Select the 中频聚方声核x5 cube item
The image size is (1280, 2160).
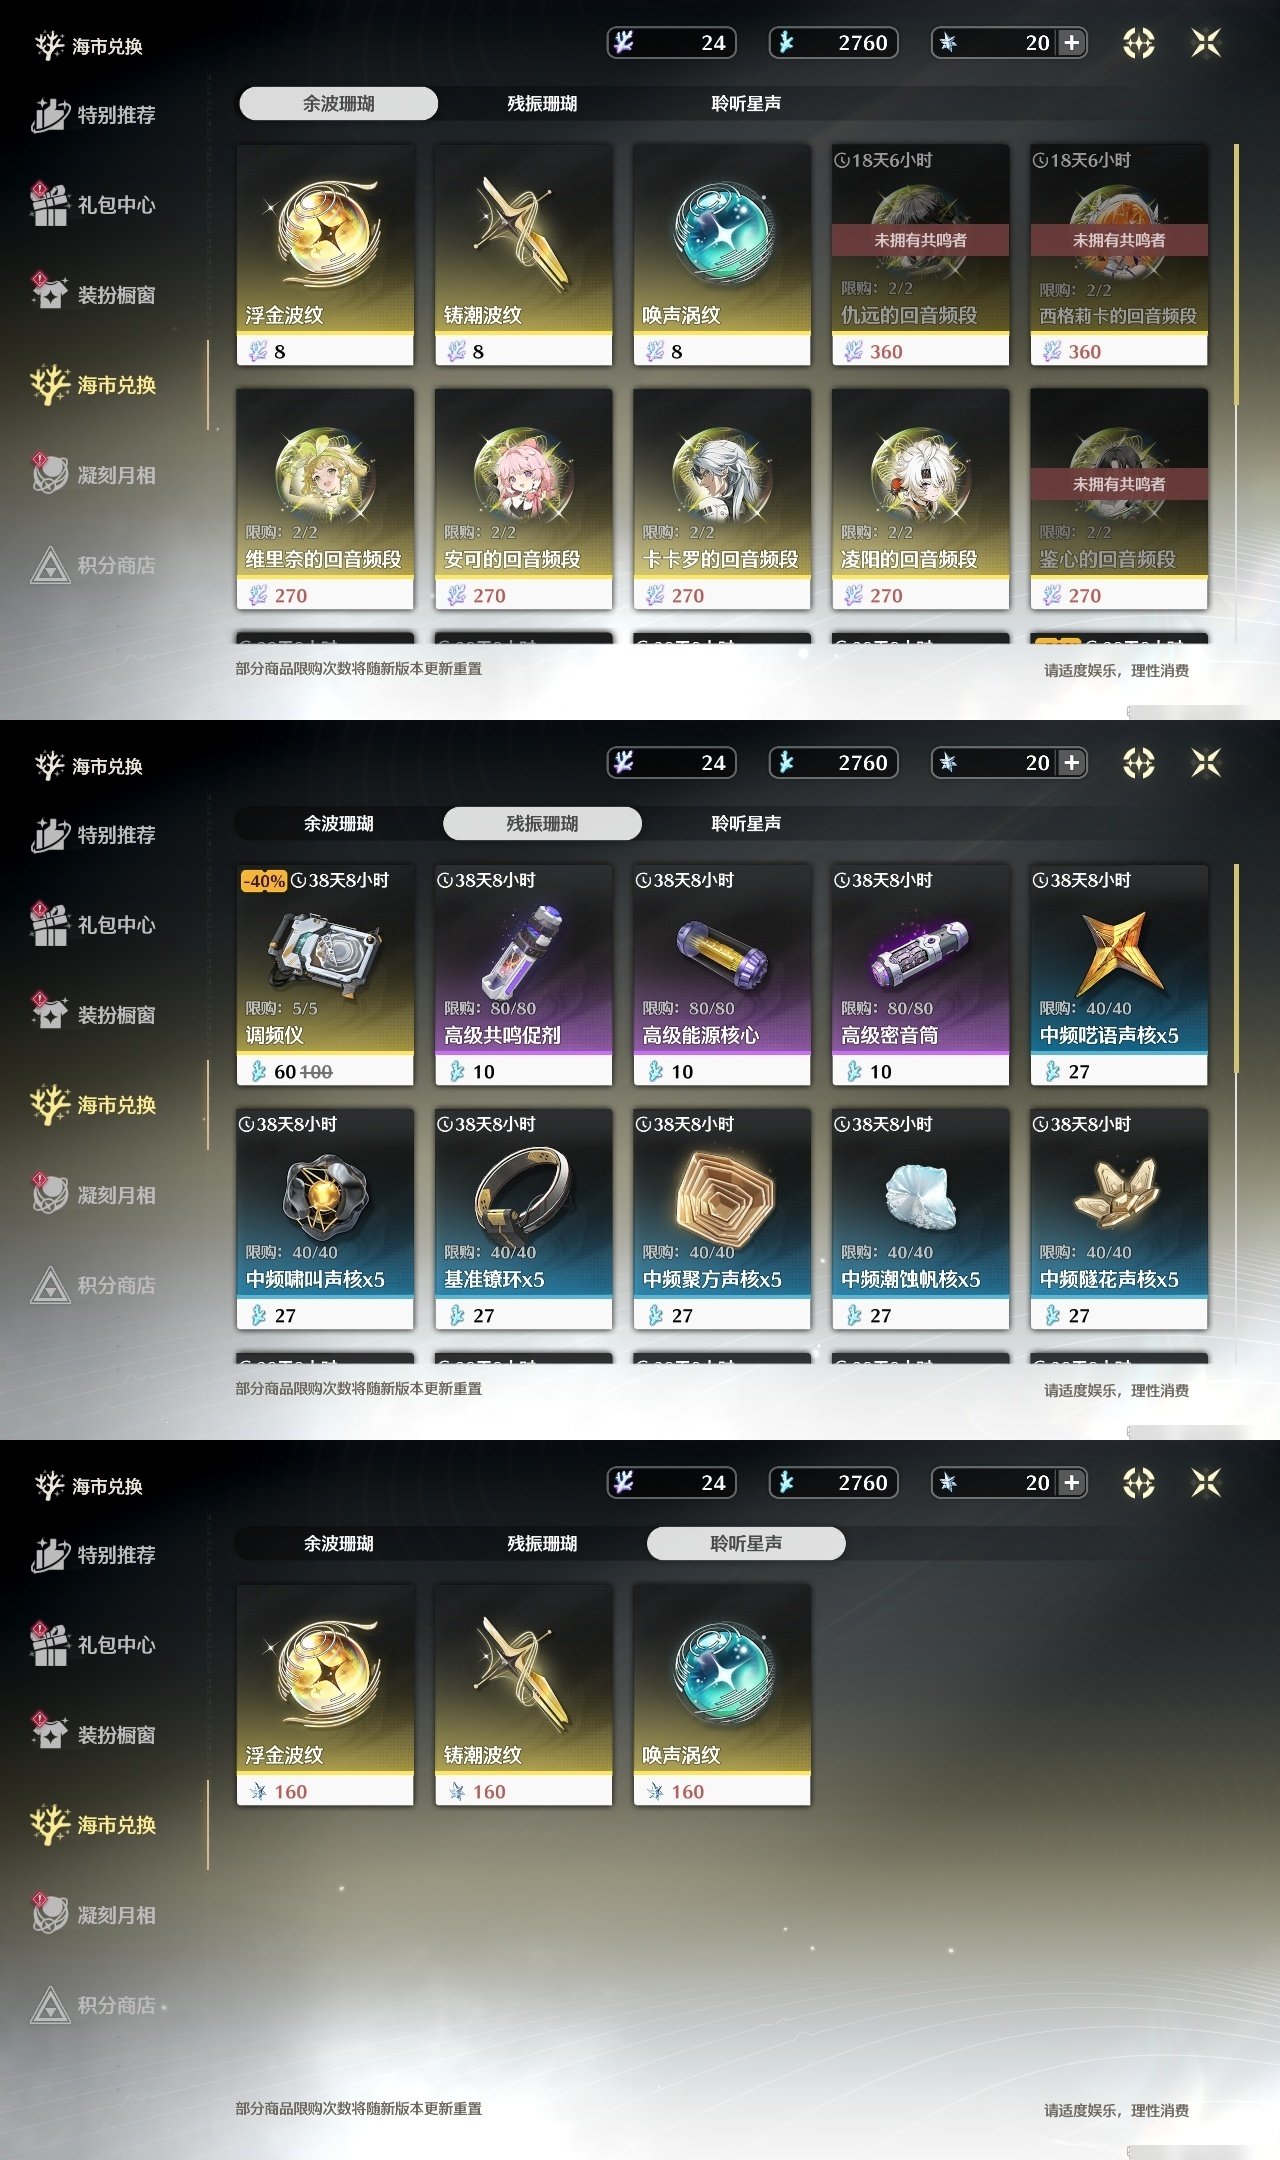point(722,1219)
